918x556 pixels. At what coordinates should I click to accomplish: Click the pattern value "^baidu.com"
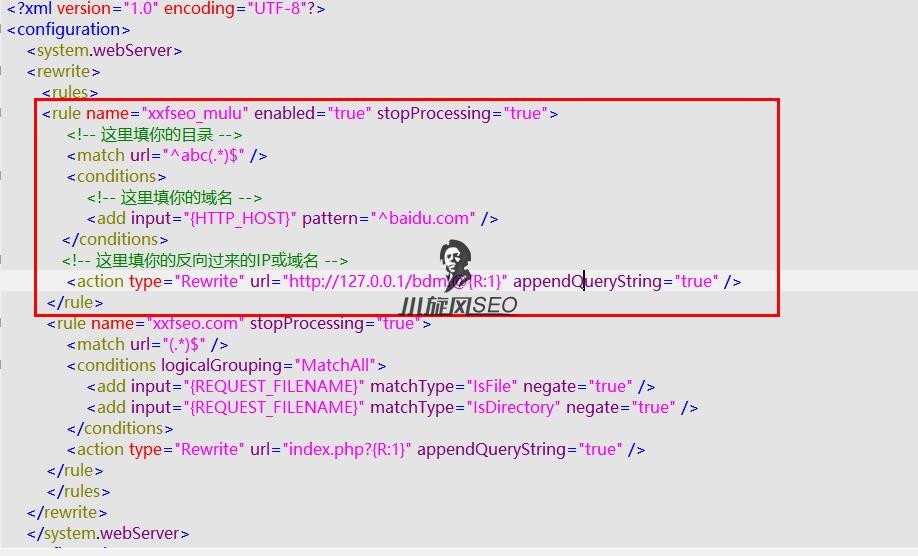click(x=423, y=219)
